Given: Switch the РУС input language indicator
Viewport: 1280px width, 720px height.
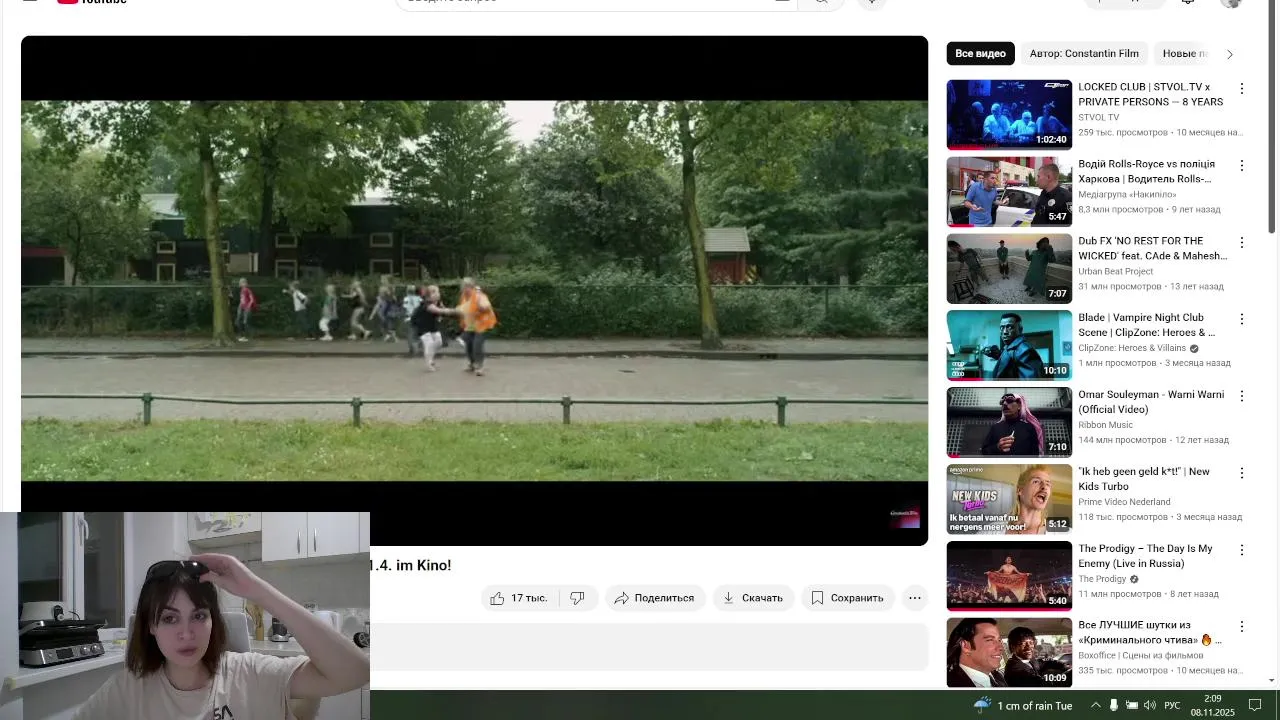Looking at the screenshot, I should [1173, 706].
